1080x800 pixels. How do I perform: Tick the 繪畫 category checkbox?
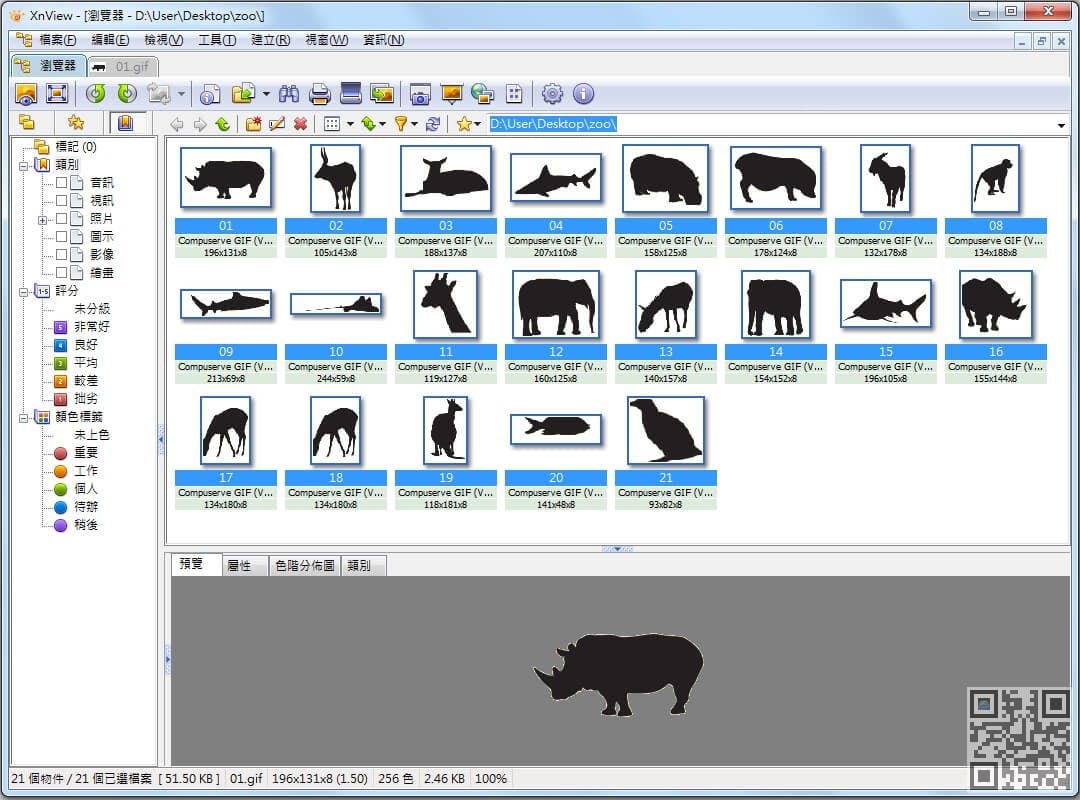click(62, 273)
